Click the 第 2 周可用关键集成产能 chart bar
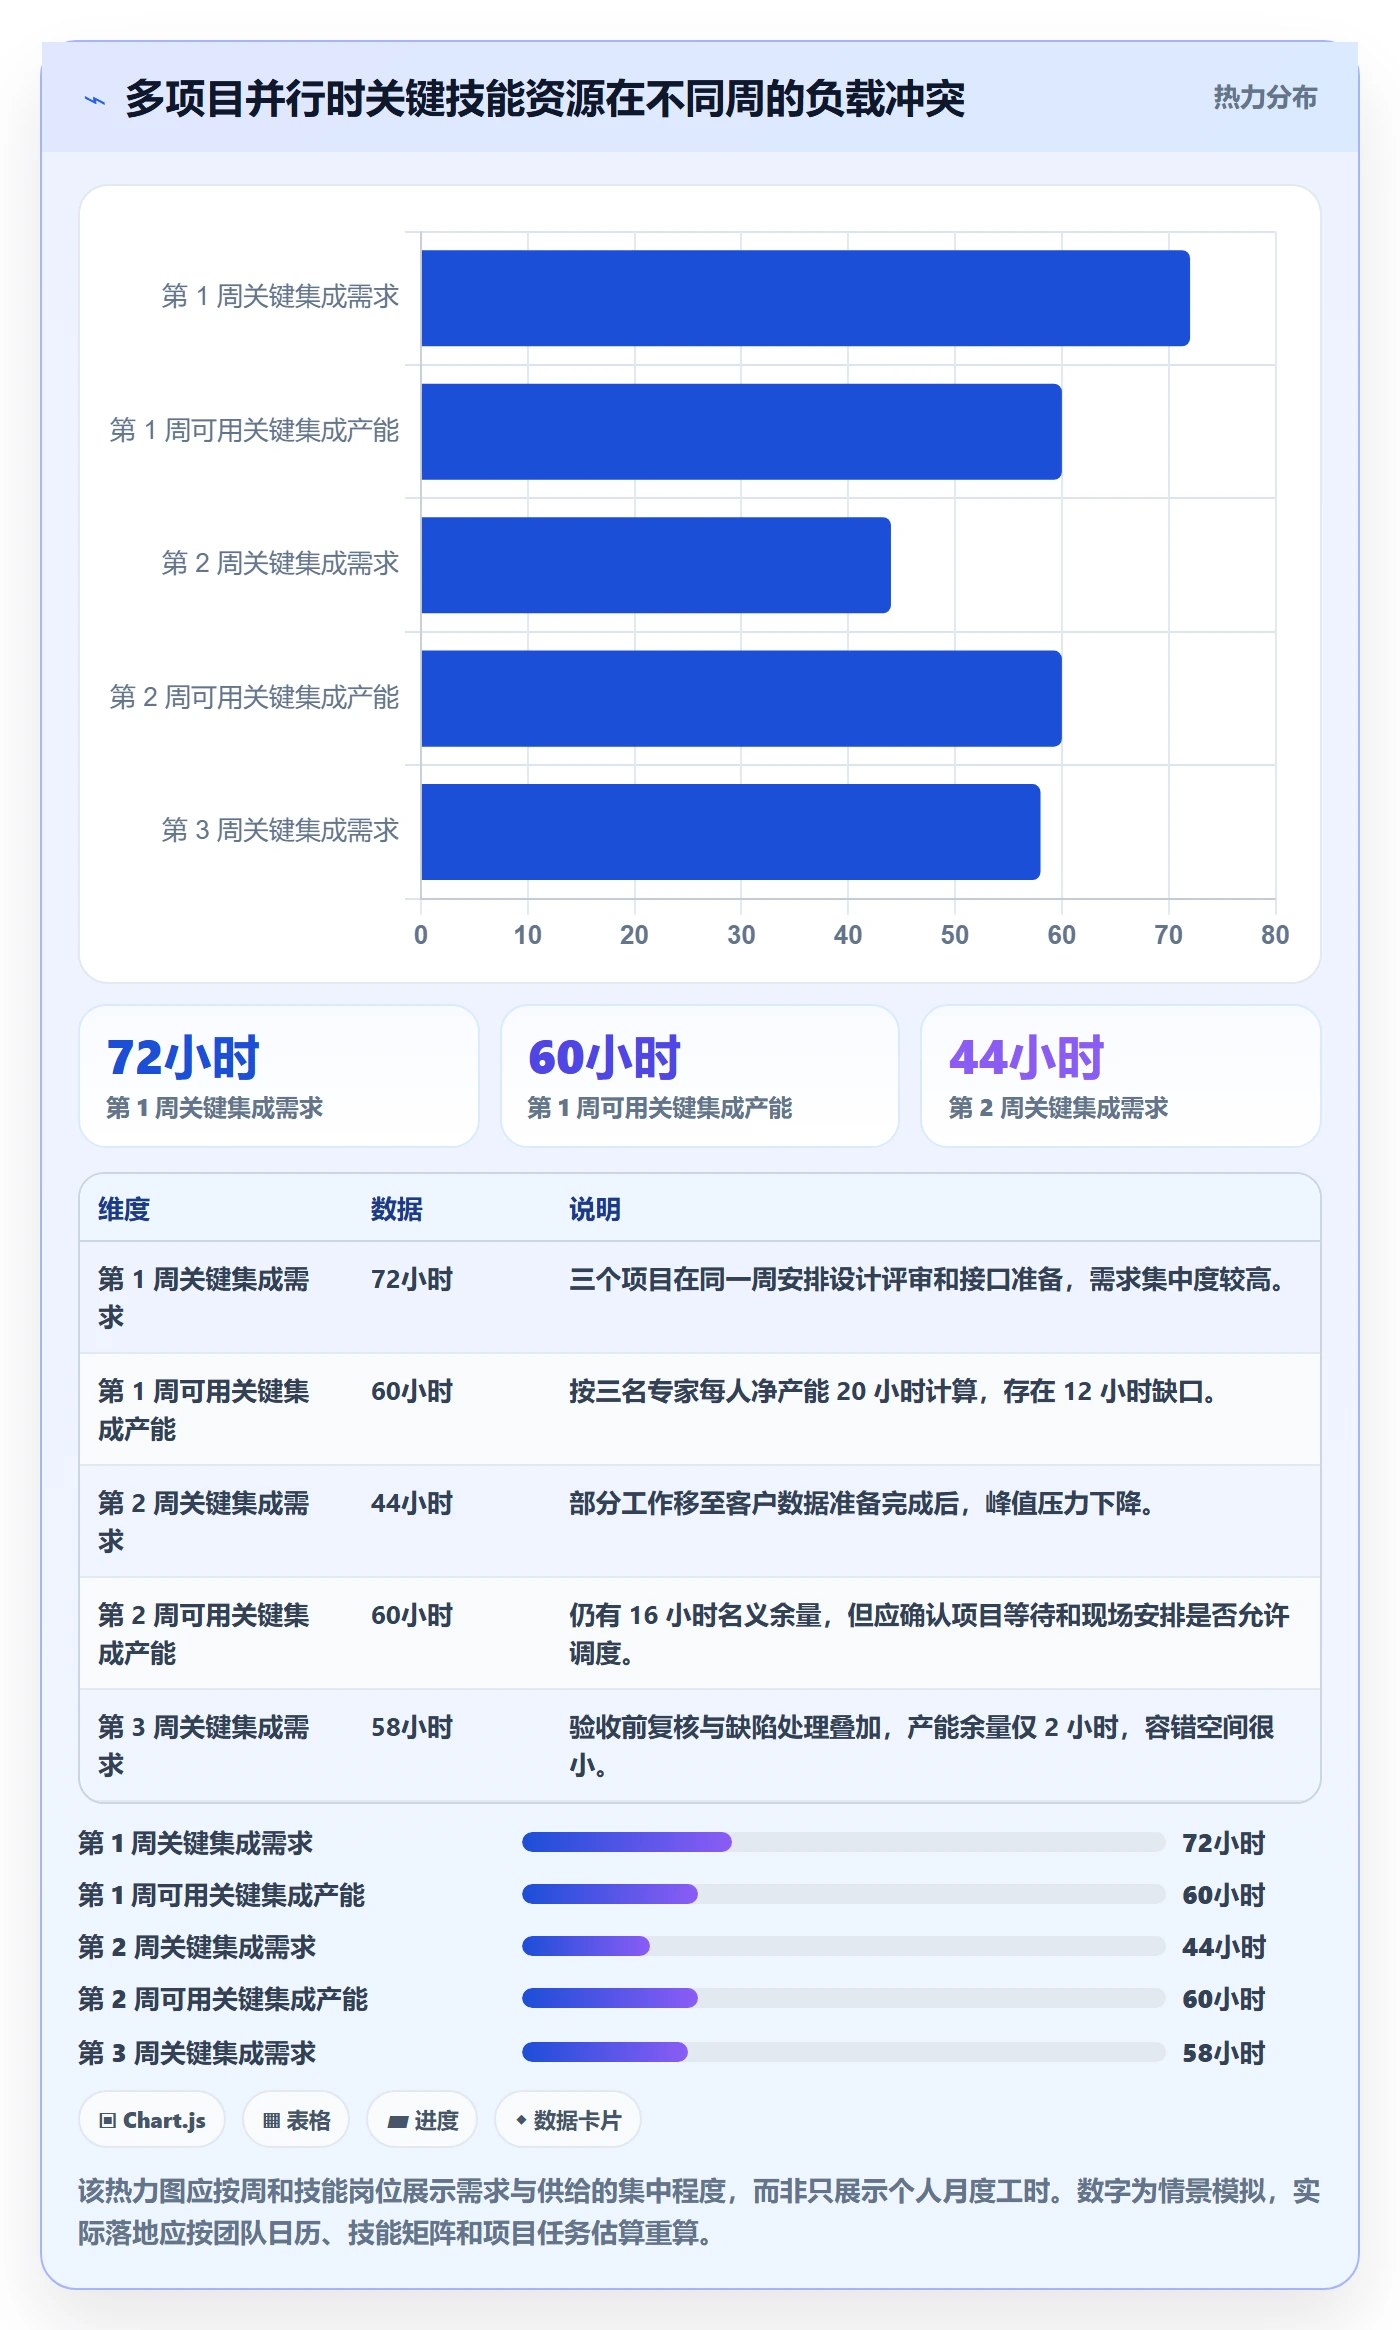1400x2330 pixels. coord(741,699)
